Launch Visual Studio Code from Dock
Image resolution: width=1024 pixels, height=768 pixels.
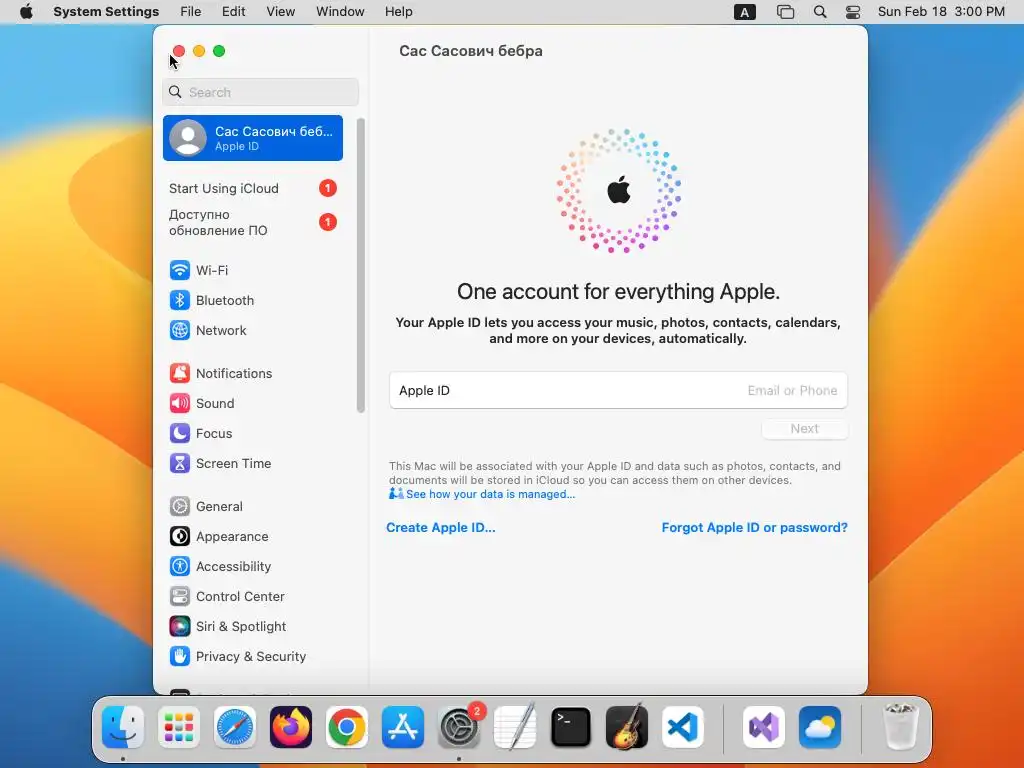pos(682,727)
